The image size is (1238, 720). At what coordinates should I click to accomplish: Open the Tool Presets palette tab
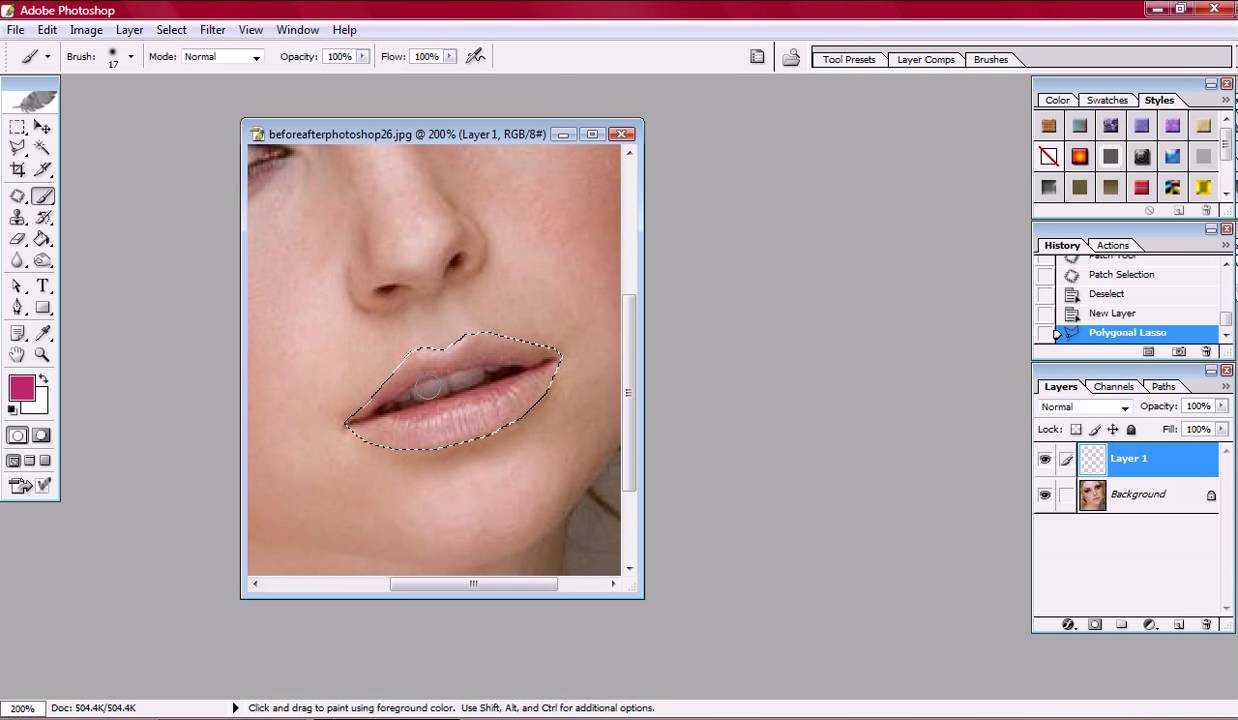(848, 59)
